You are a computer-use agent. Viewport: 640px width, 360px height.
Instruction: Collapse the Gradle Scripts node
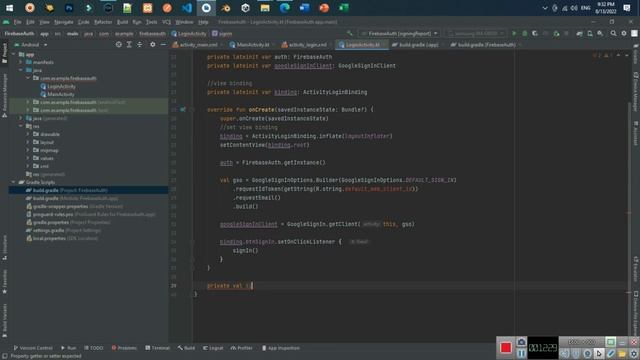13,182
